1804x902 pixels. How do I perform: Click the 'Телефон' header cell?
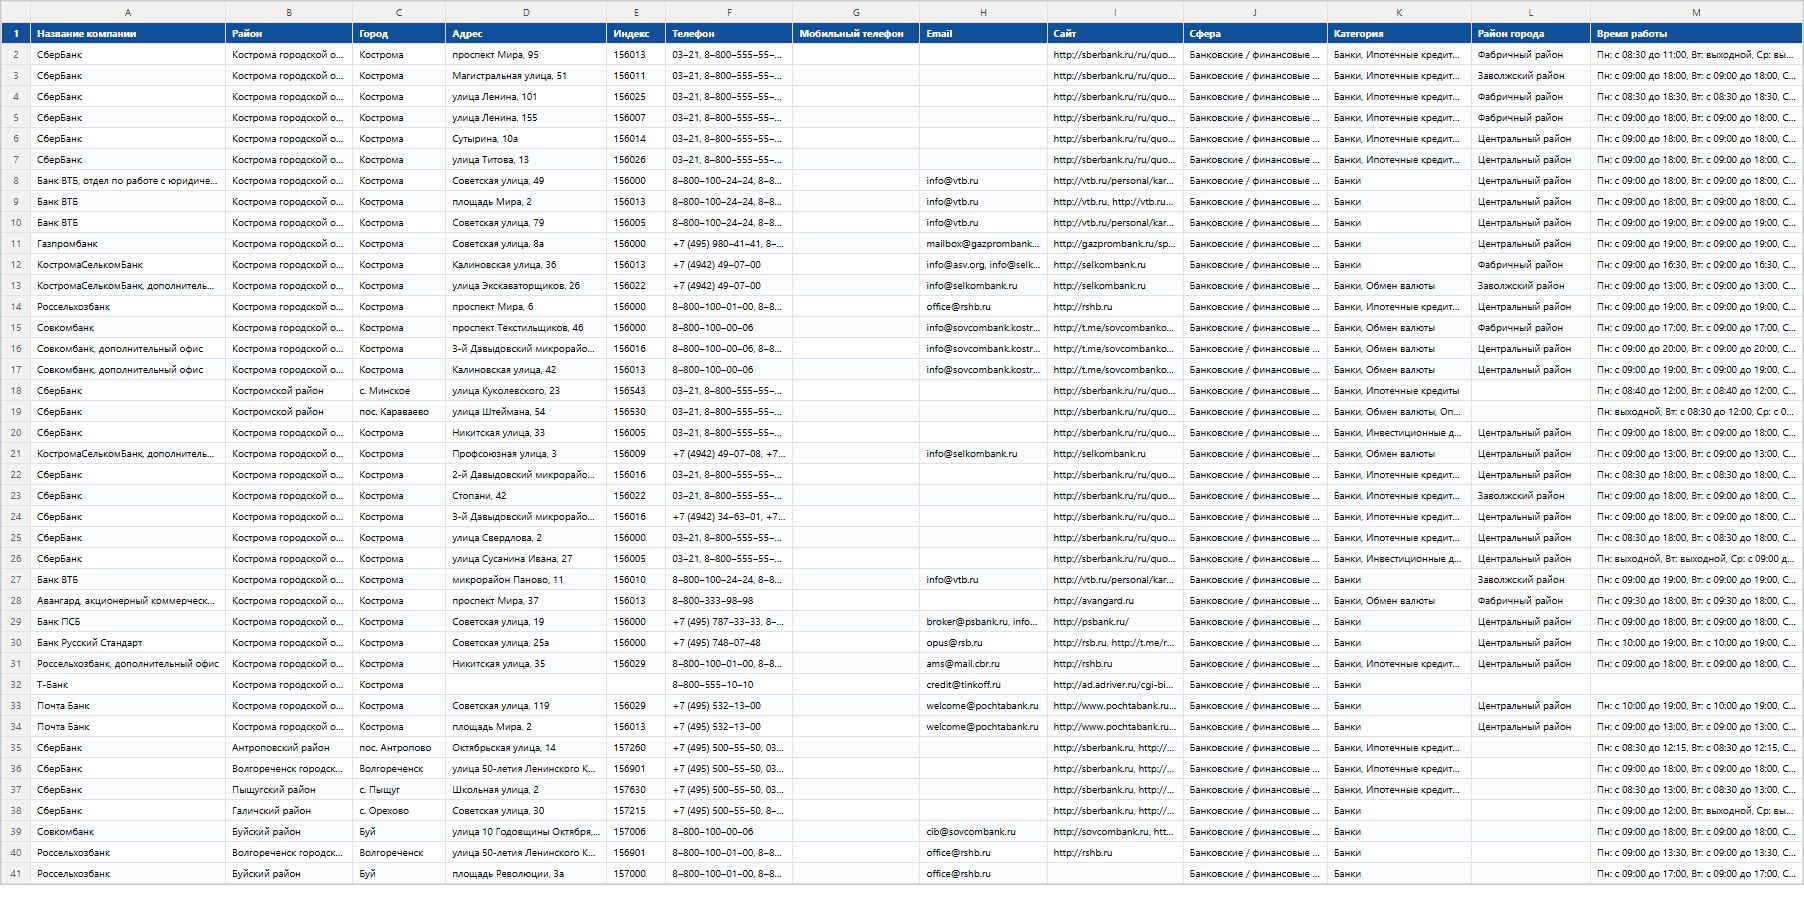tap(729, 33)
